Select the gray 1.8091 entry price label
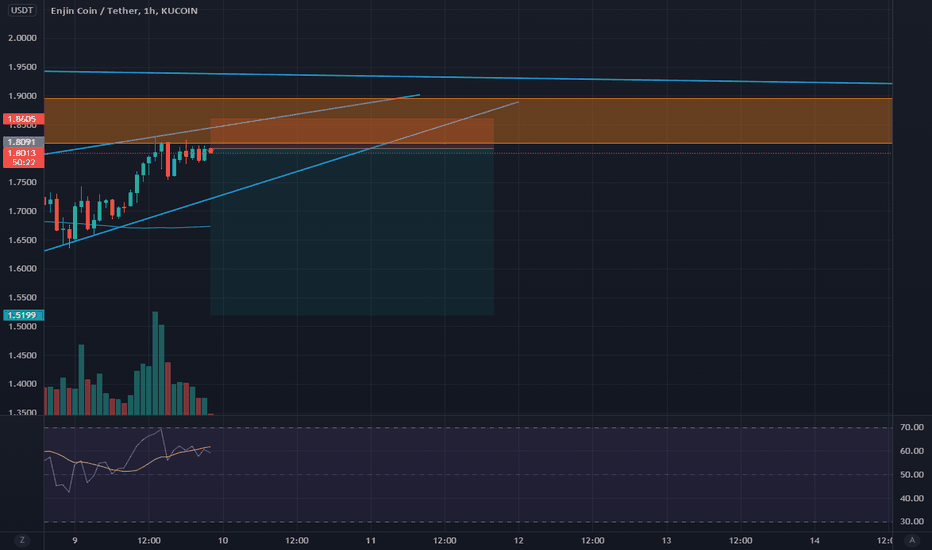The width and height of the screenshot is (932, 550). point(23,142)
